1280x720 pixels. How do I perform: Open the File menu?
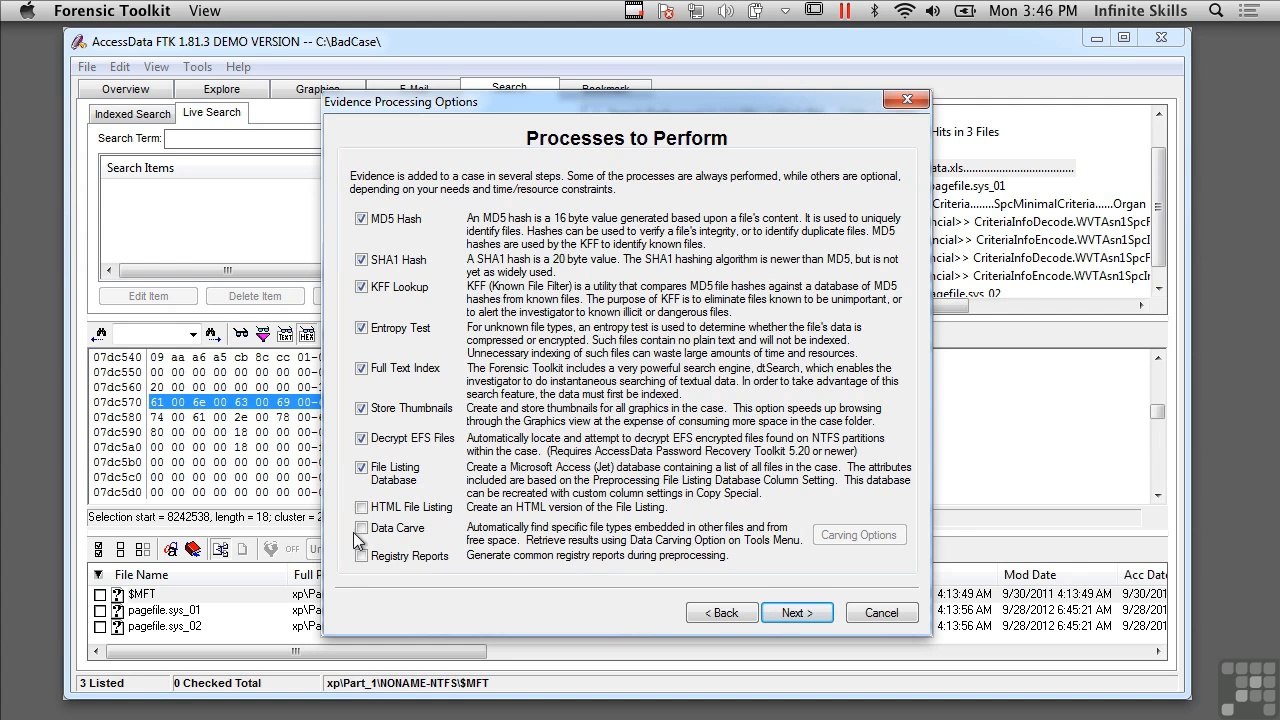pos(87,67)
